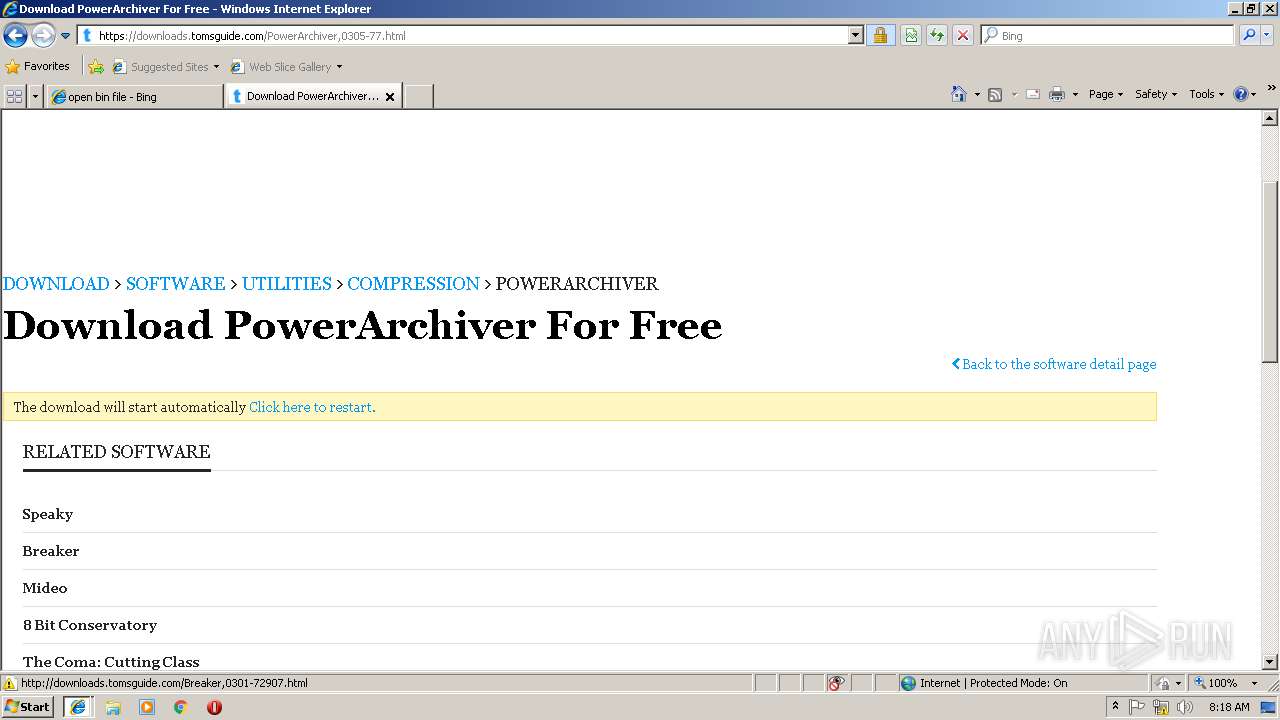Open the Page menu
Viewport: 1280px width, 720px height.
[1106, 94]
